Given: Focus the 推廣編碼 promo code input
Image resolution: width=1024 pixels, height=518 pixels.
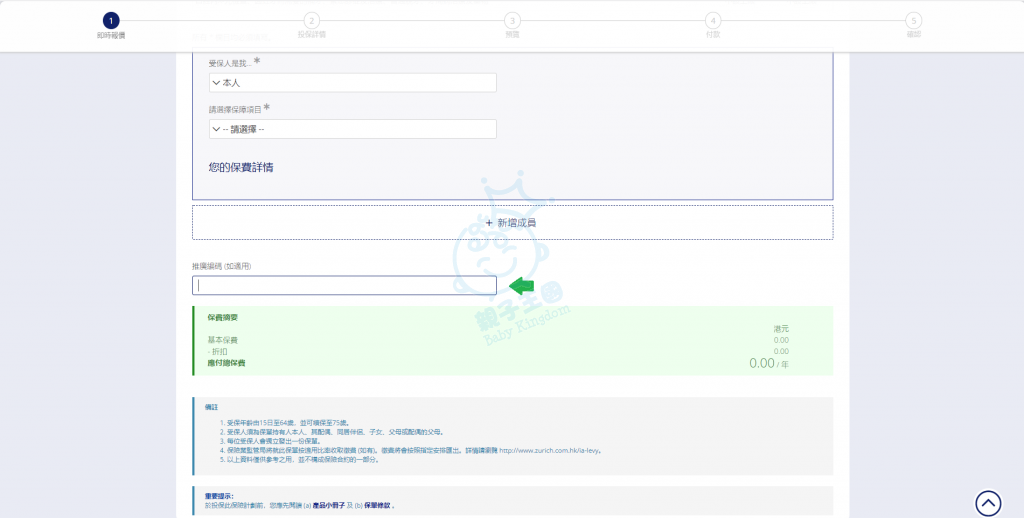Looking at the screenshot, I should 344,286.
